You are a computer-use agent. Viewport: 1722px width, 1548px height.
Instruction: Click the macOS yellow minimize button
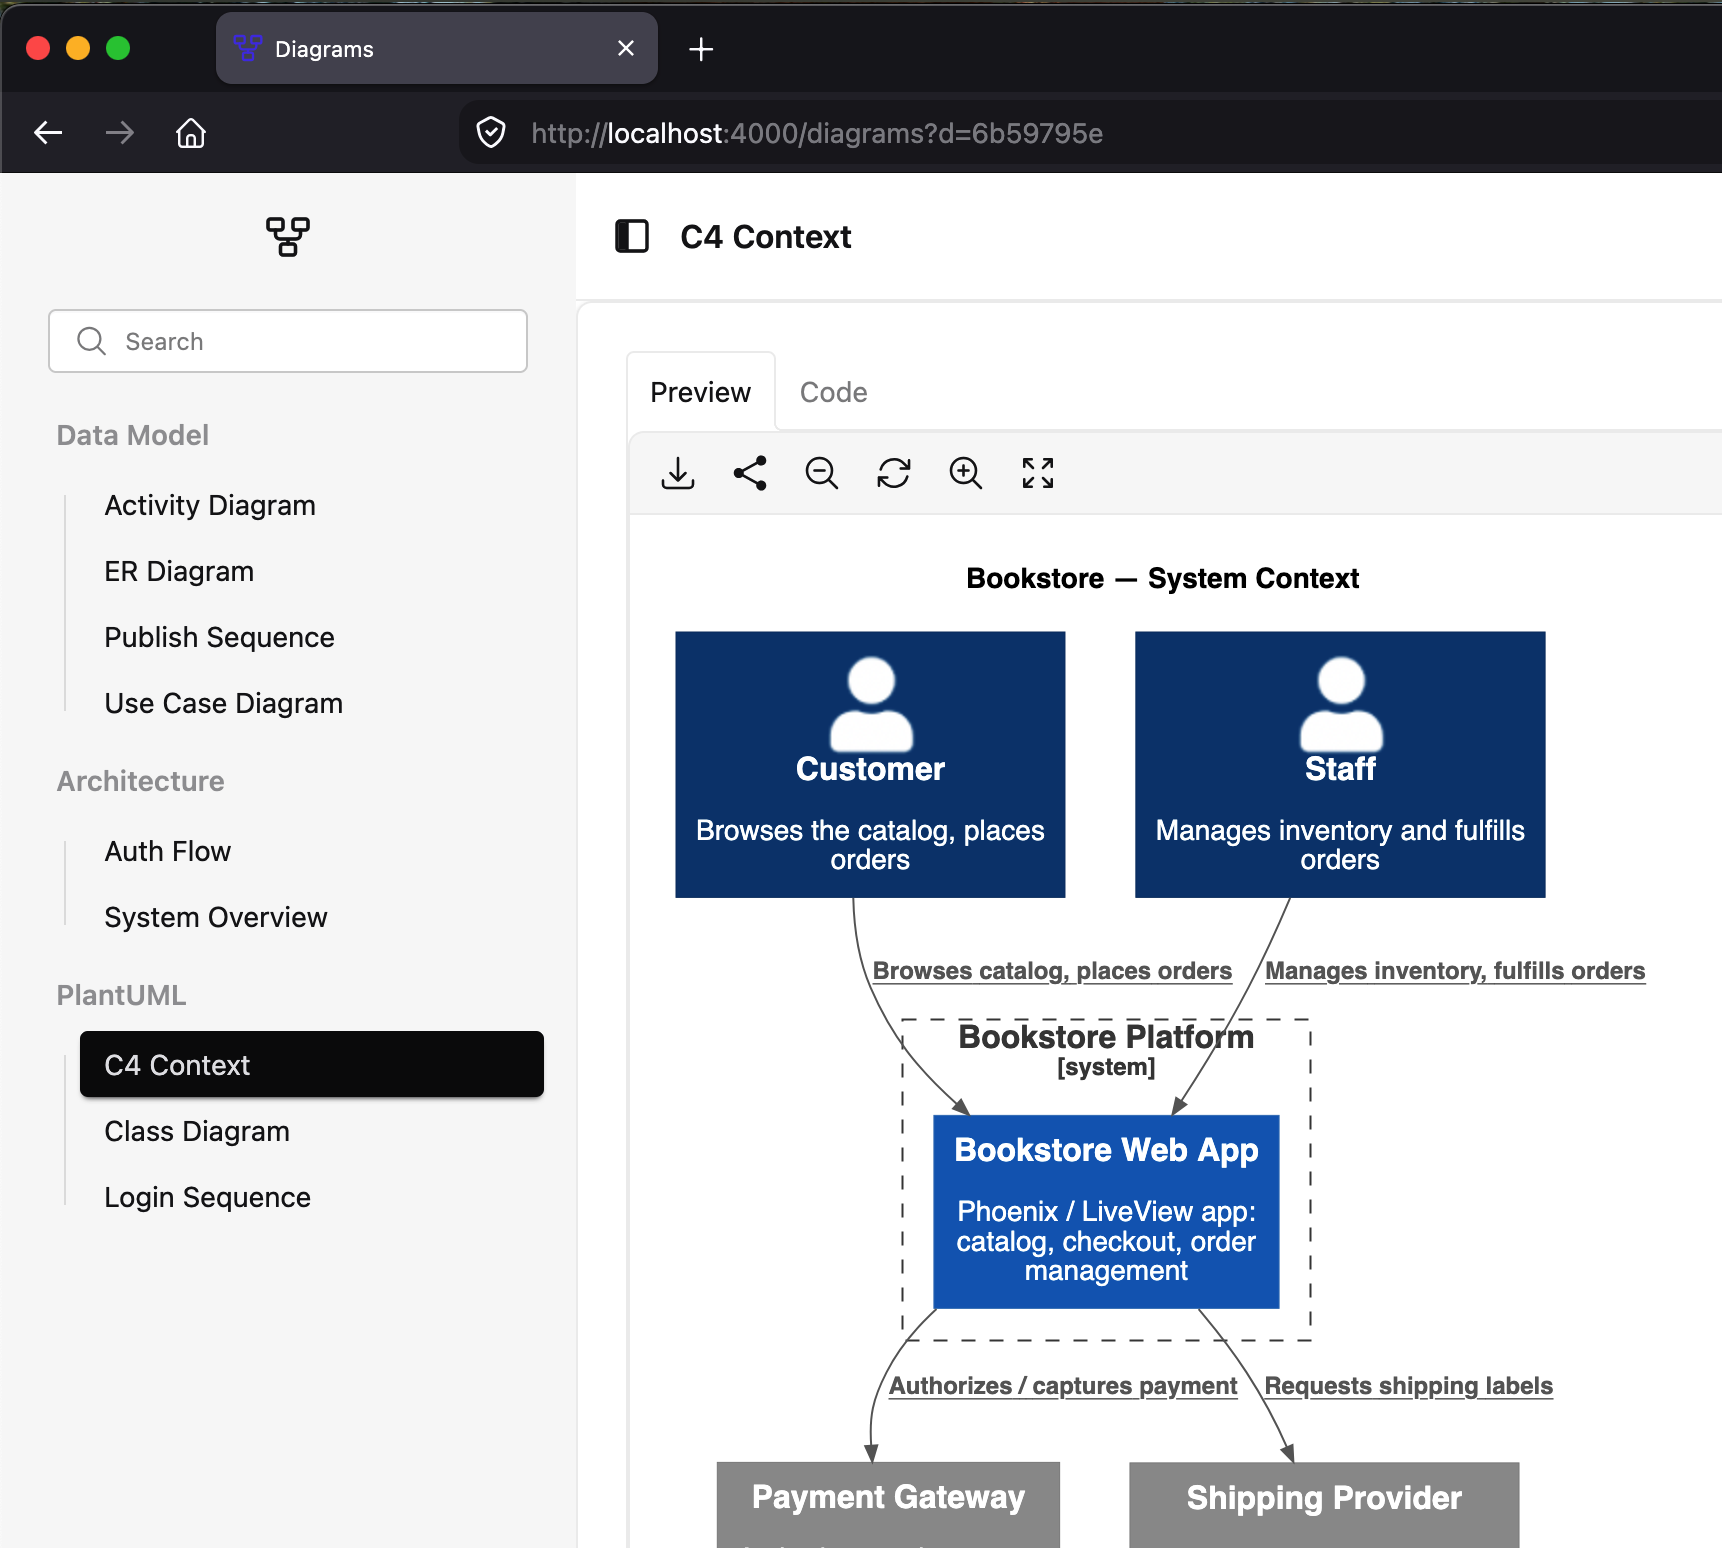(78, 48)
